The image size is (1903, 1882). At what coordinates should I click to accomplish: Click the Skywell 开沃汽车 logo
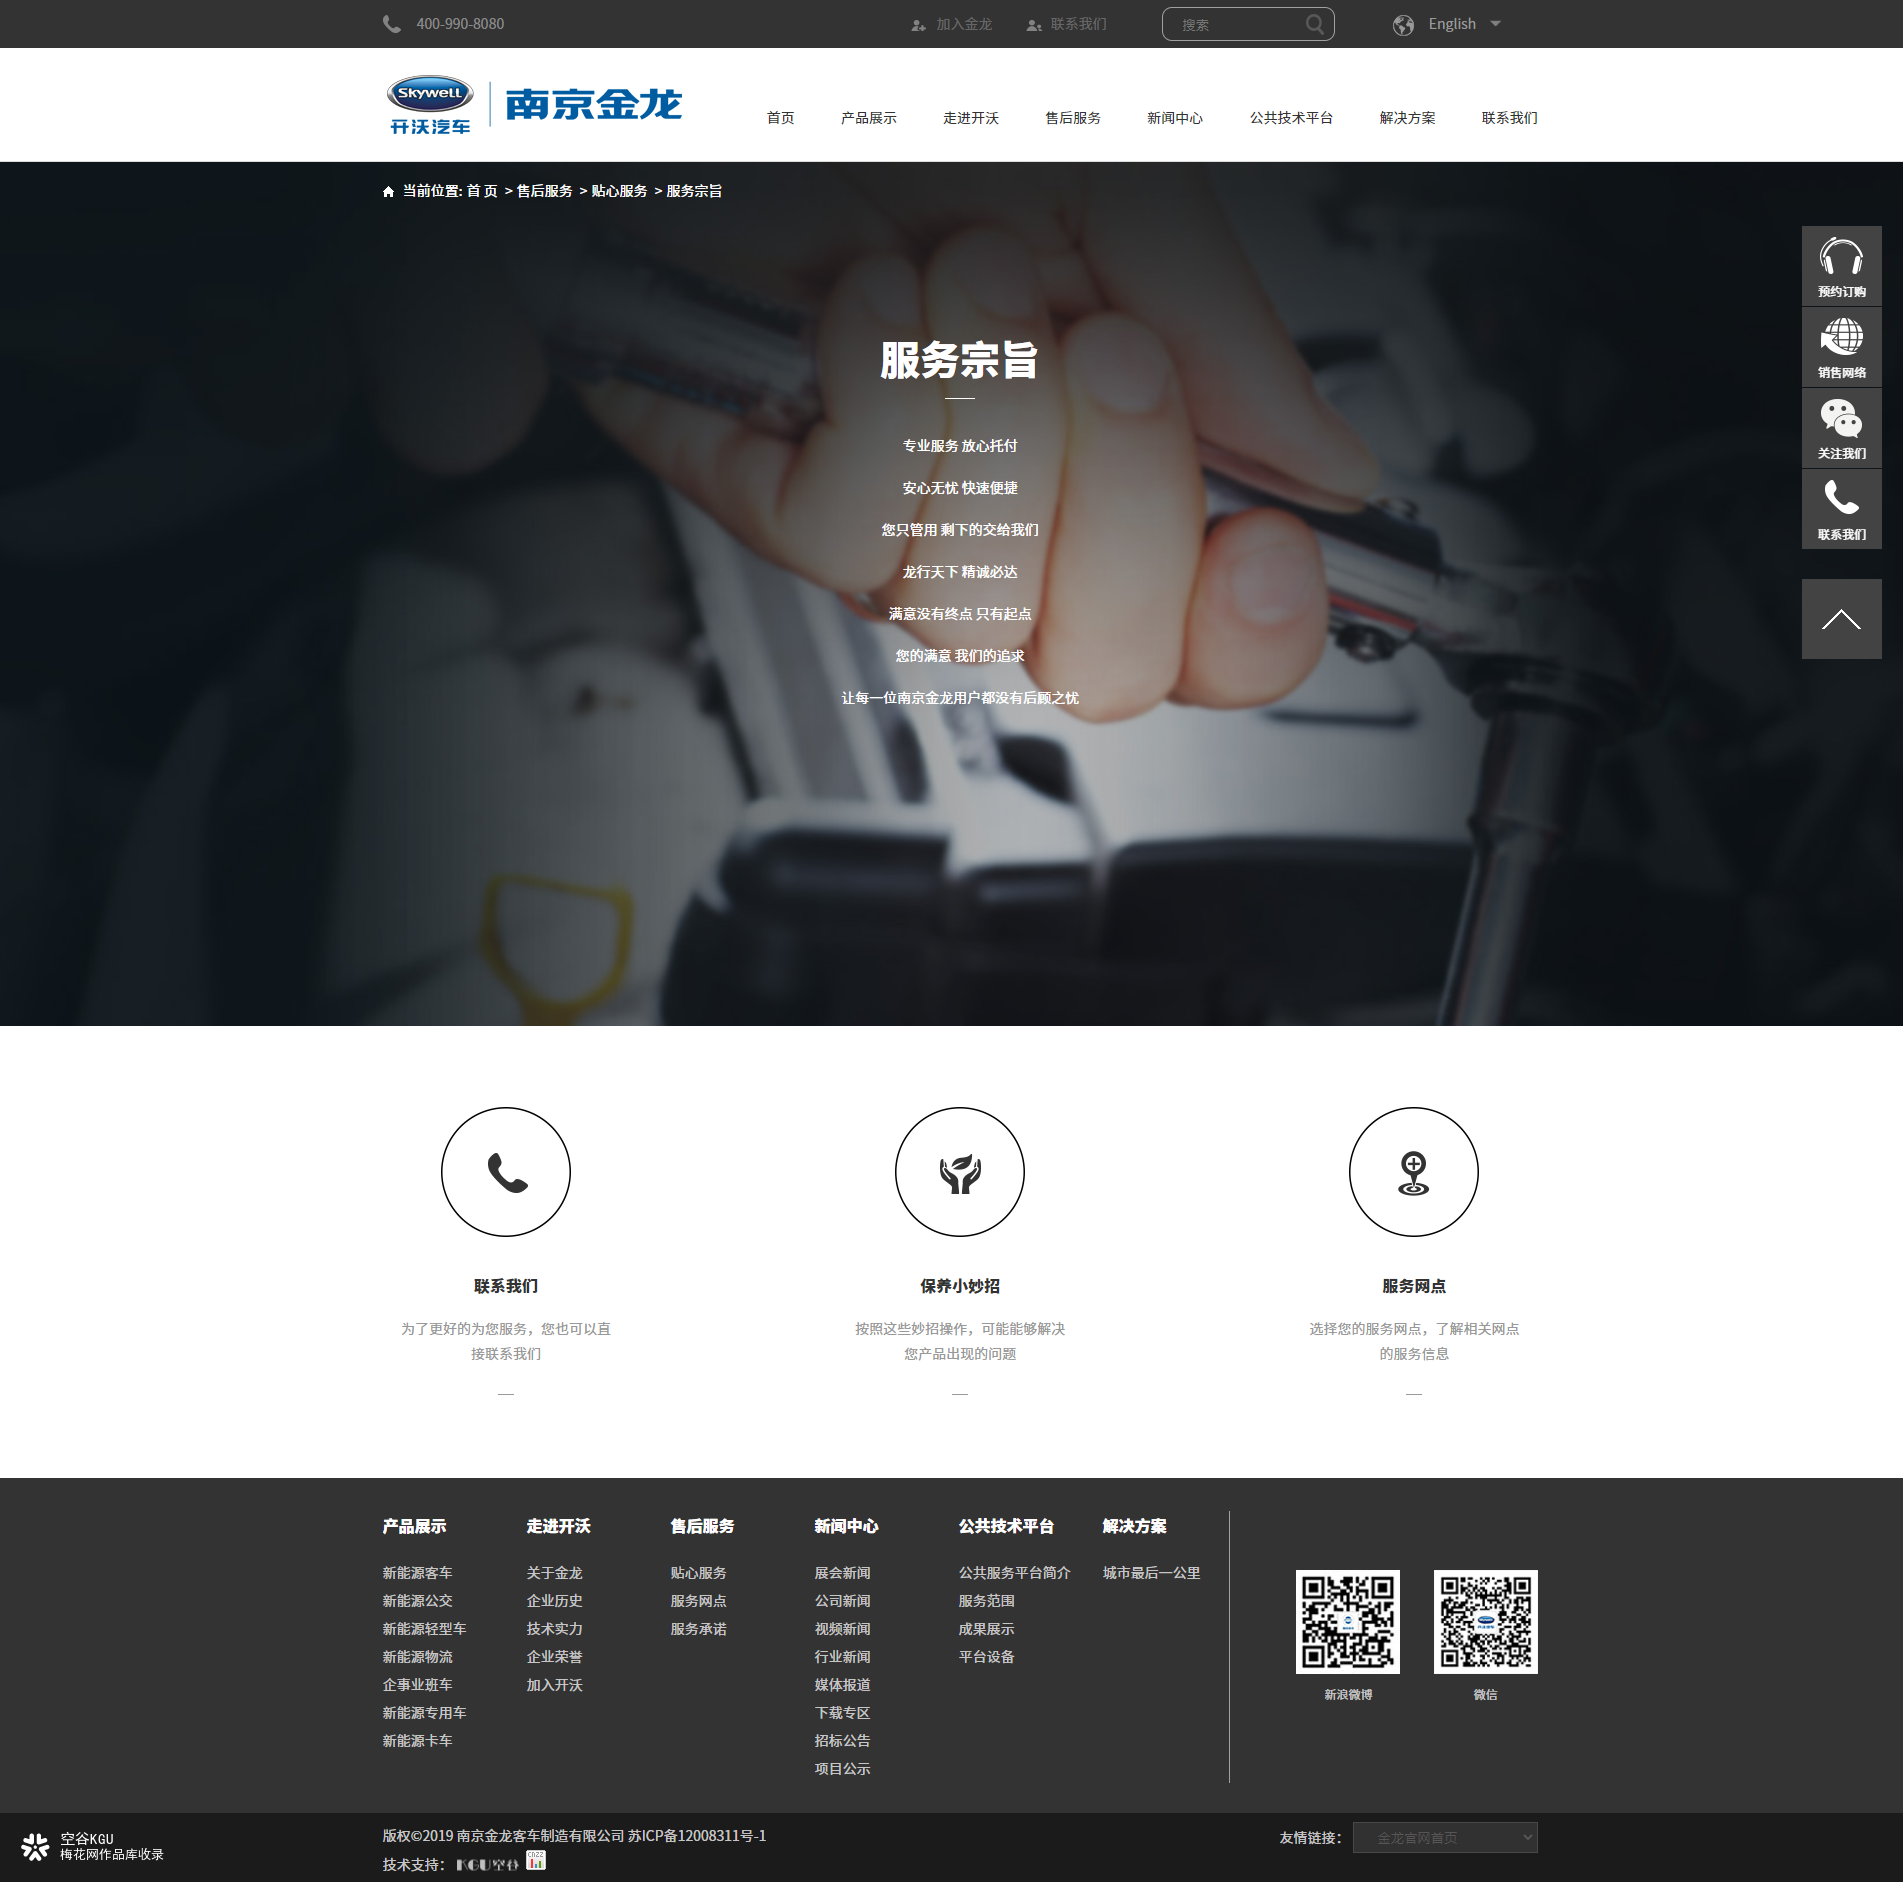pos(430,104)
